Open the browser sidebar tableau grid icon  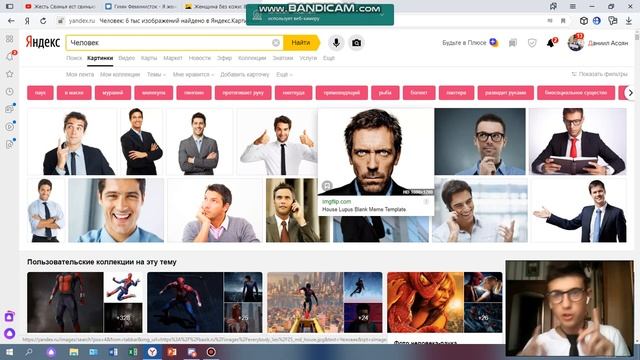[9, 39]
